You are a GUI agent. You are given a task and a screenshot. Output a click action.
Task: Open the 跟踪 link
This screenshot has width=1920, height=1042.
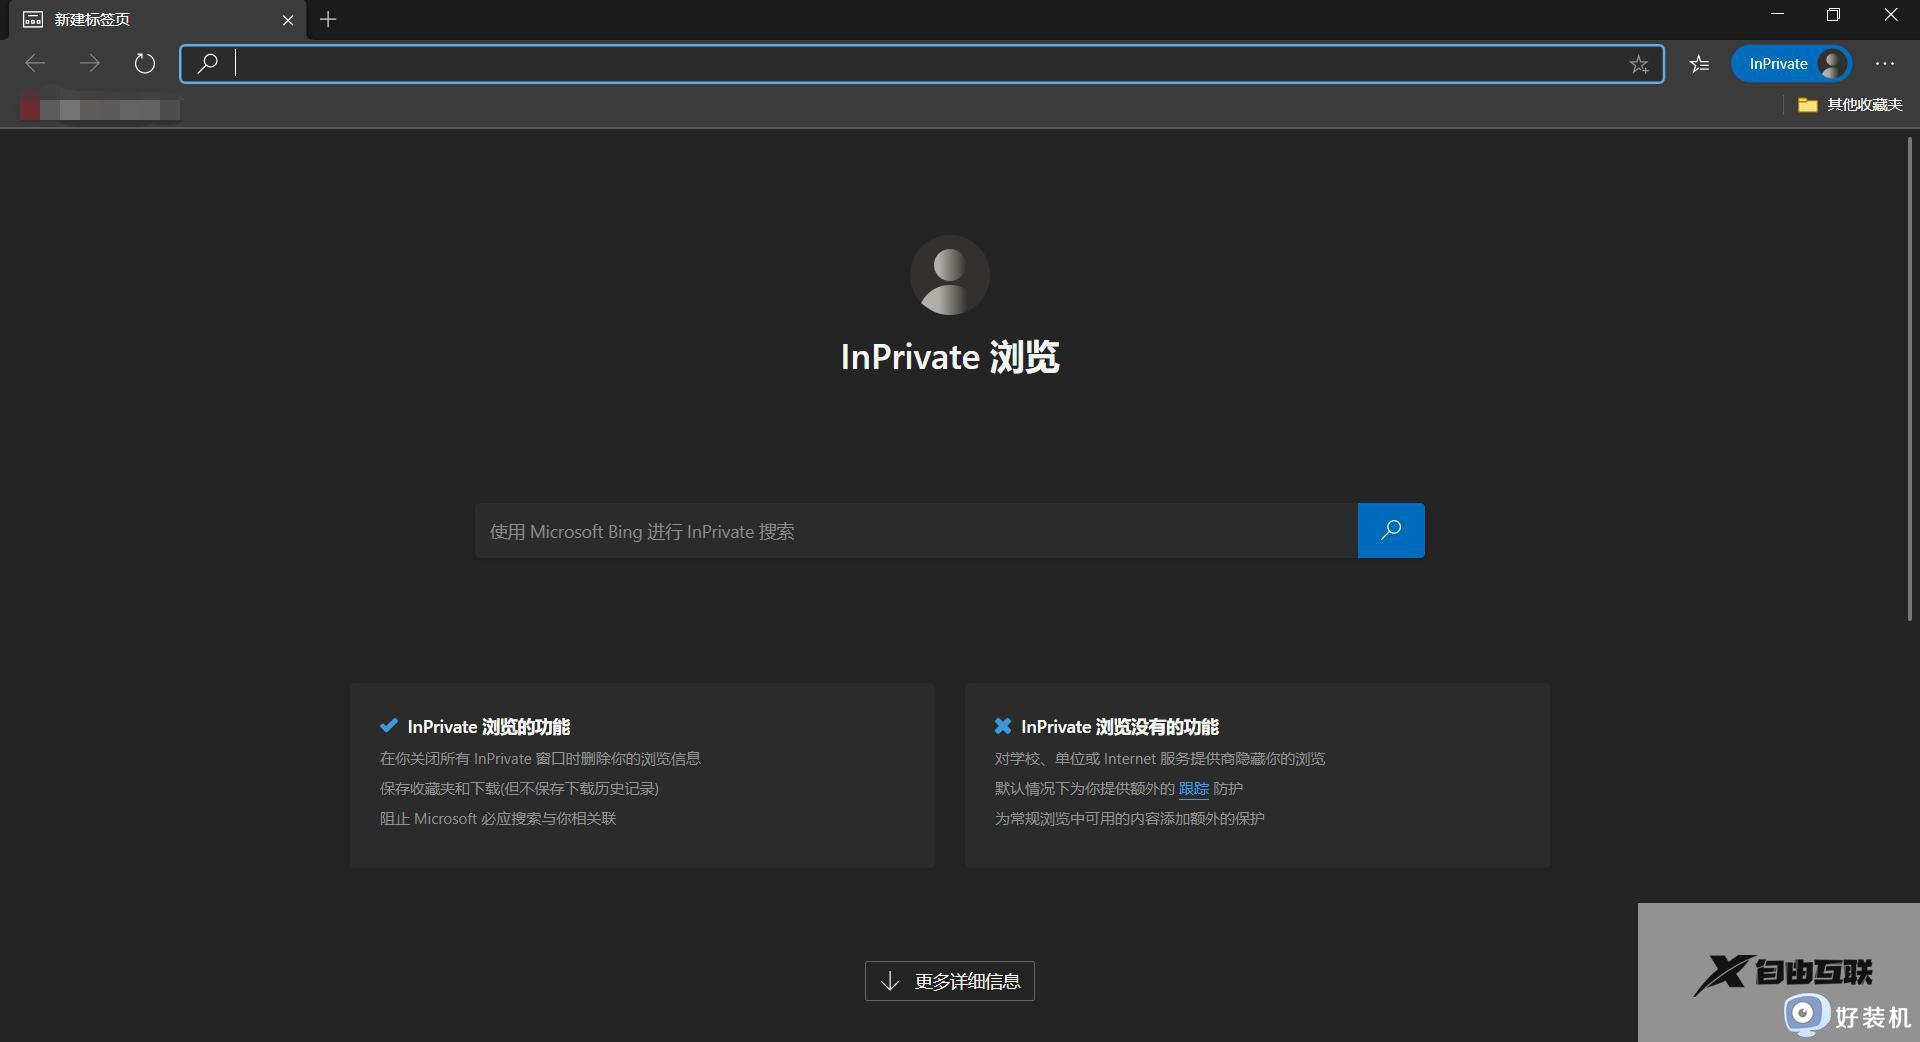(x=1194, y=789)
